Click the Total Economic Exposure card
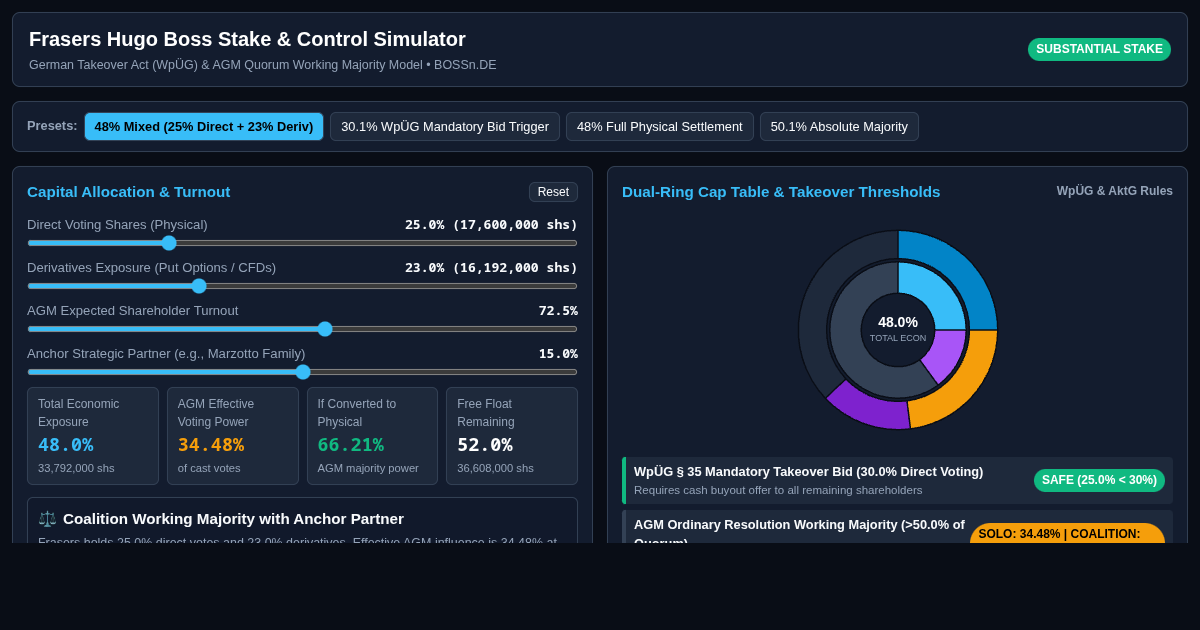 point(93,436)
